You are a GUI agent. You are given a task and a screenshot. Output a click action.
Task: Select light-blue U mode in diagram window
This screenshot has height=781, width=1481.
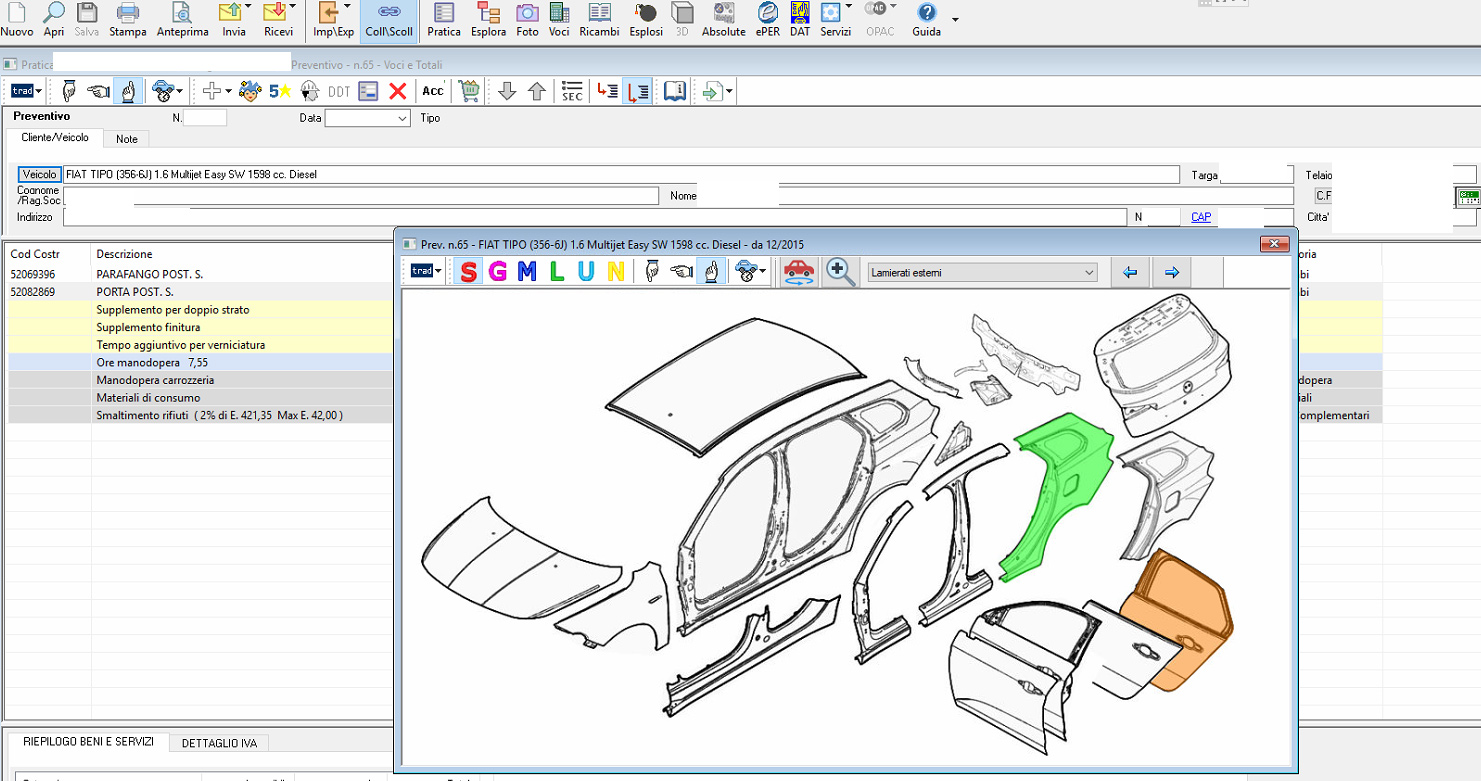[x=586, y=272]
